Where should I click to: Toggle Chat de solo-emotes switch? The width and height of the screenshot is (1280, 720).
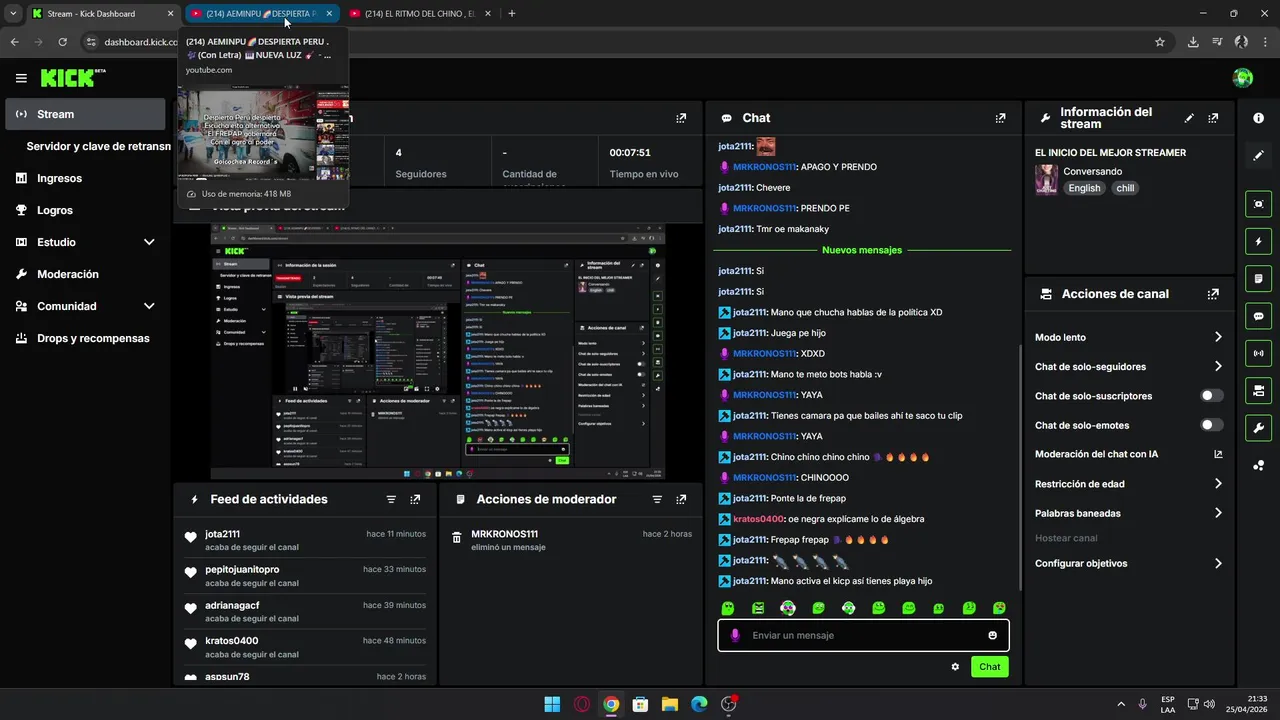pos(1212,425)
